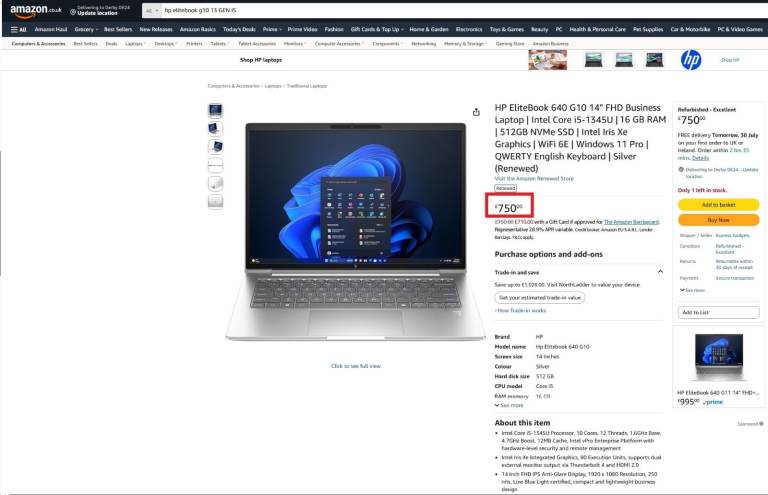Image resolution: width=768 pixels, height=495 pixels.
Task: Click the Laptops breadcrumb link
Action: click(x=273, y=86)
